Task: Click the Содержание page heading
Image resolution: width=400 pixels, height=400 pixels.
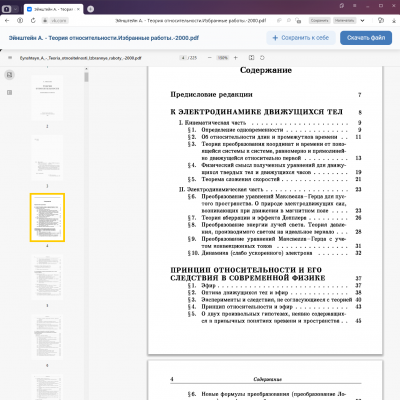Action: click(266, 70)
